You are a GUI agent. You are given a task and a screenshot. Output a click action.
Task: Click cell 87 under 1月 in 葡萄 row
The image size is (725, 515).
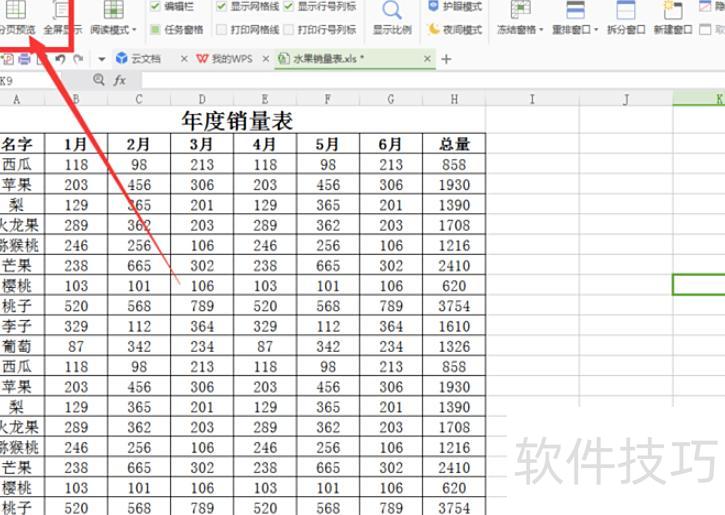click(x=76, y=346)
